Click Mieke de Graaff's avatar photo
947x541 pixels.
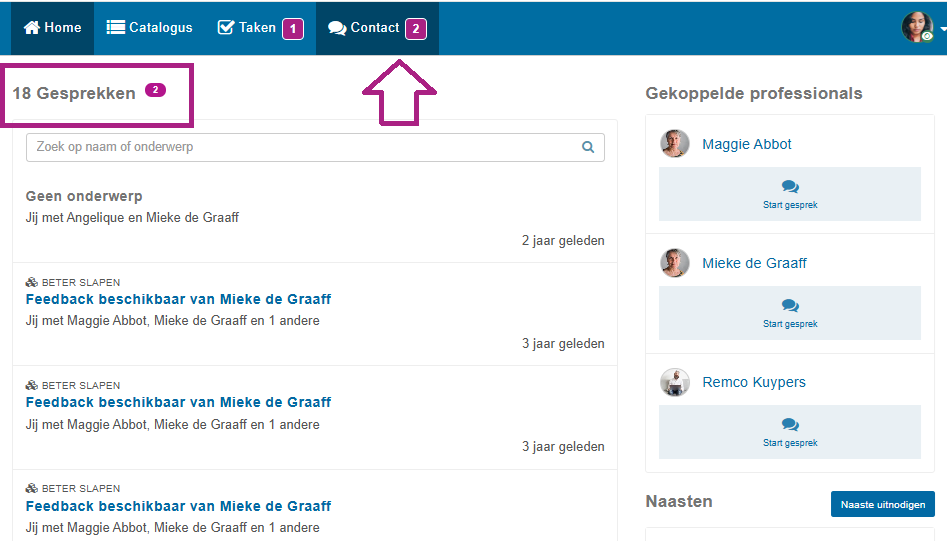point(675,263)
